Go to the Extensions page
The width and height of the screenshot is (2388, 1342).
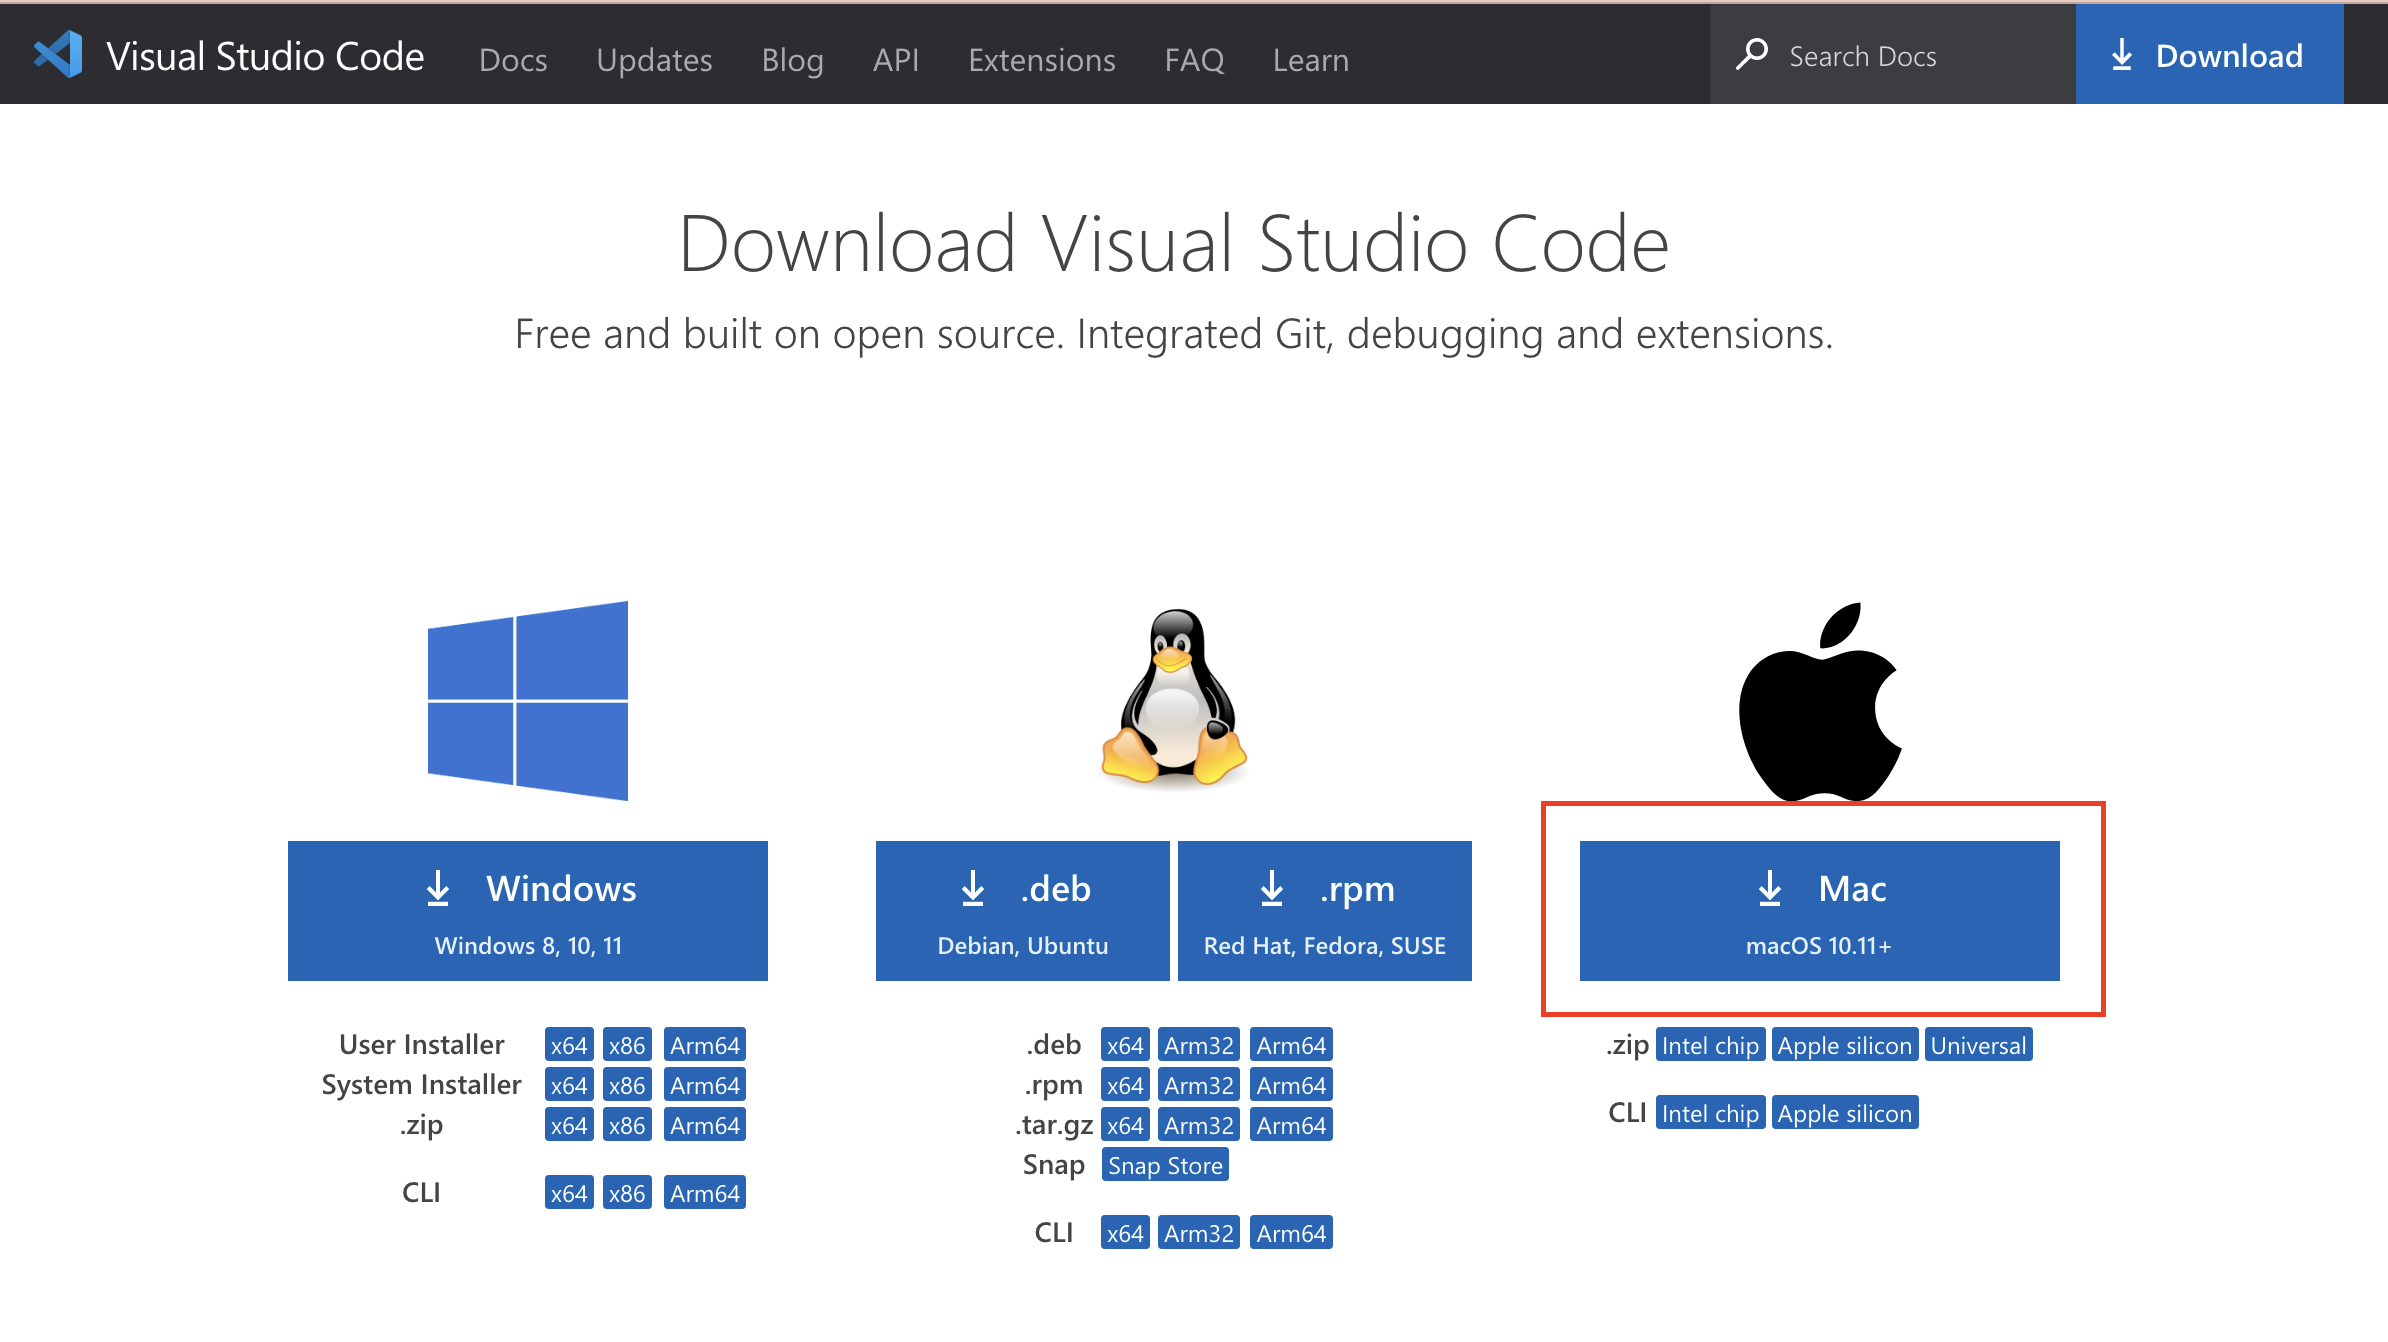click(1041, 60)
